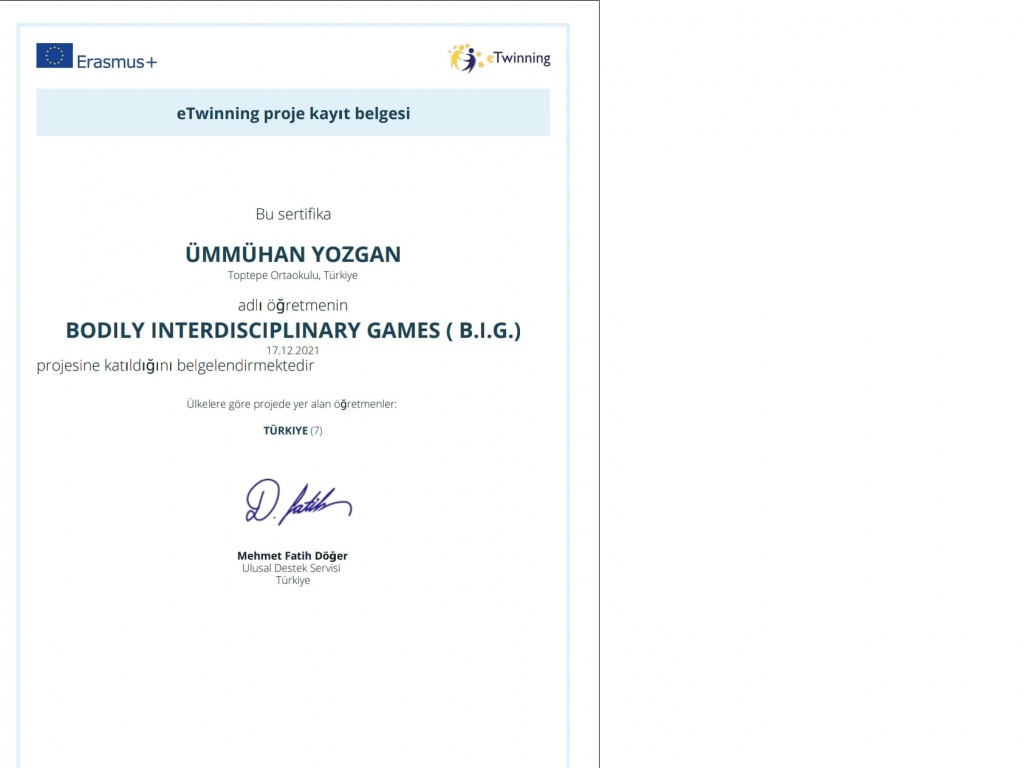The width and height of the screenshot is (1023, 768).
Task: Click the teacher count (7)
Action: (316, 431)
